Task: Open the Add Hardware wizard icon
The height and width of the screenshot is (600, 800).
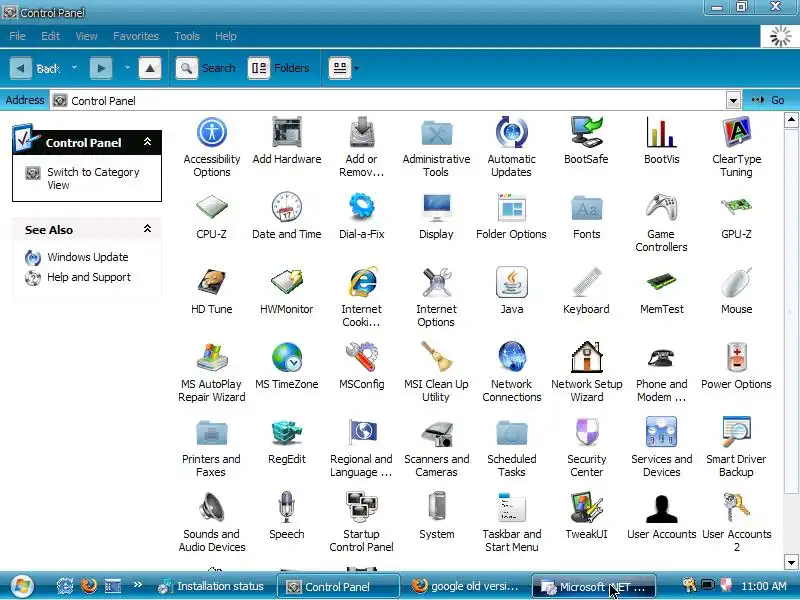Action: coord(287,132)
